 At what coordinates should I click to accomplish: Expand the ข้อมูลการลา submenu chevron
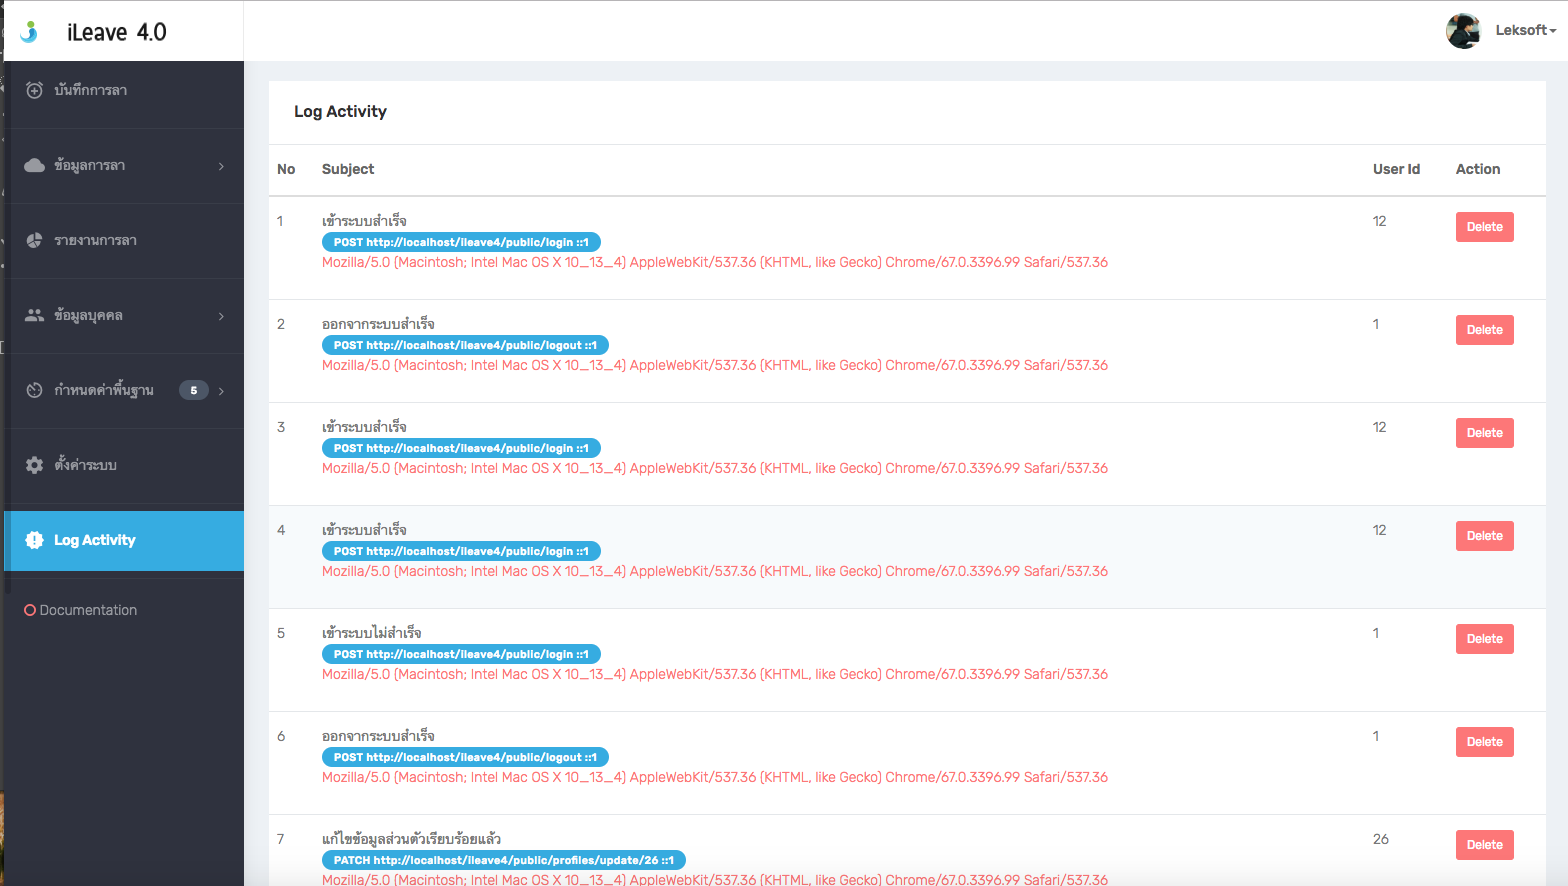pos(221,166)
